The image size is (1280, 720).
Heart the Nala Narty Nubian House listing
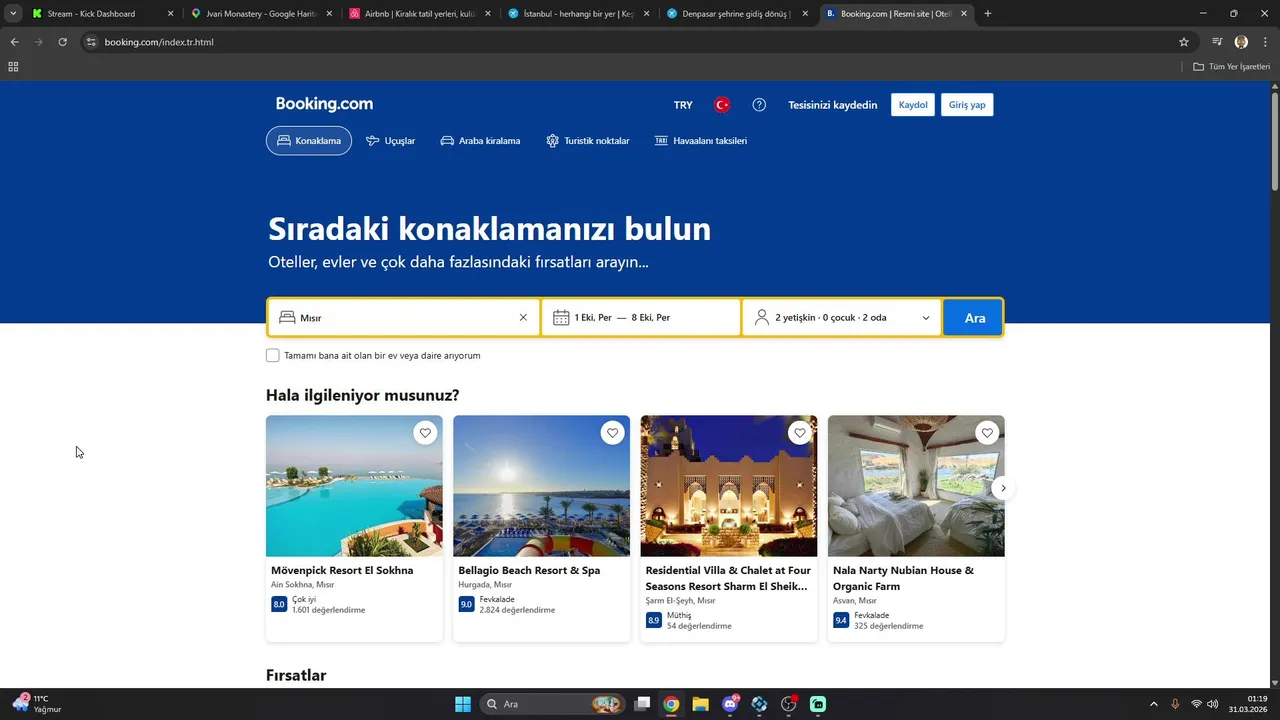click(987, 433)
